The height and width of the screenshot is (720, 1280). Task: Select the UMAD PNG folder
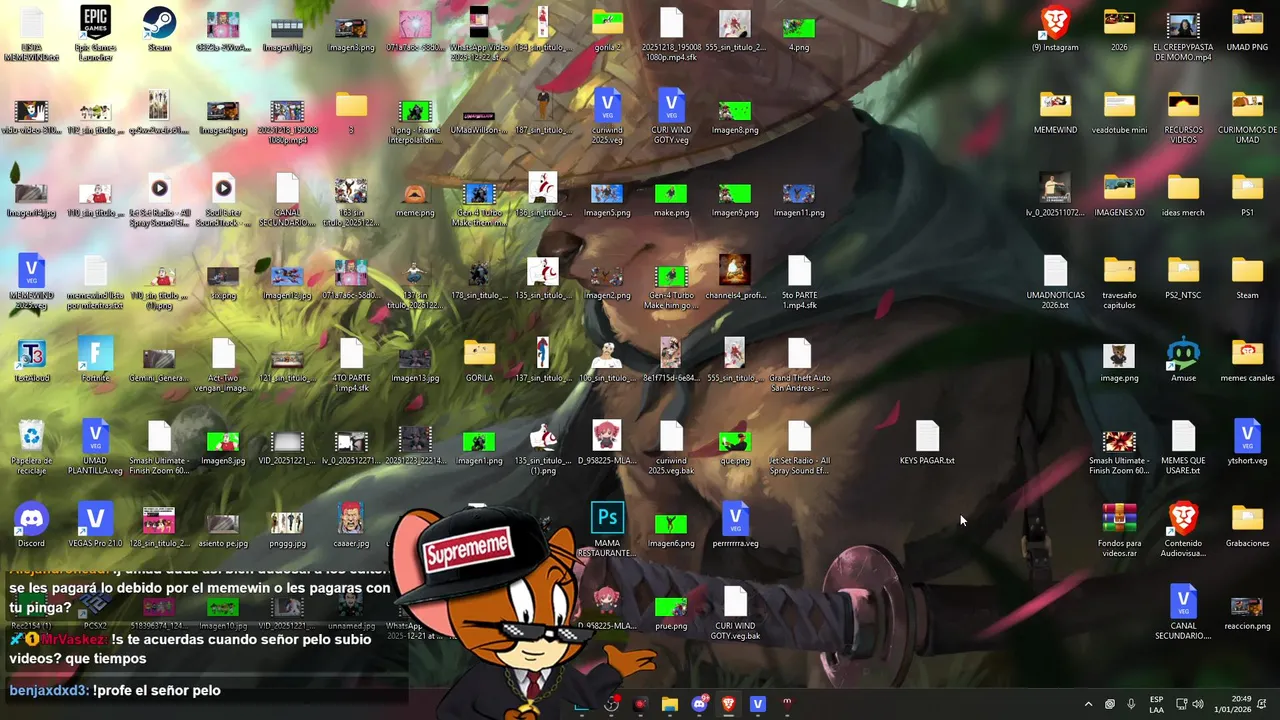coord(1247,28)
